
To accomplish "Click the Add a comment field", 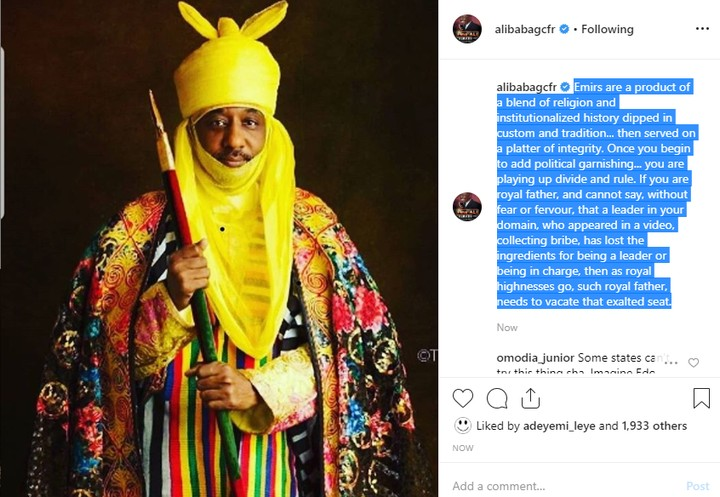I will tap(560, 486).
